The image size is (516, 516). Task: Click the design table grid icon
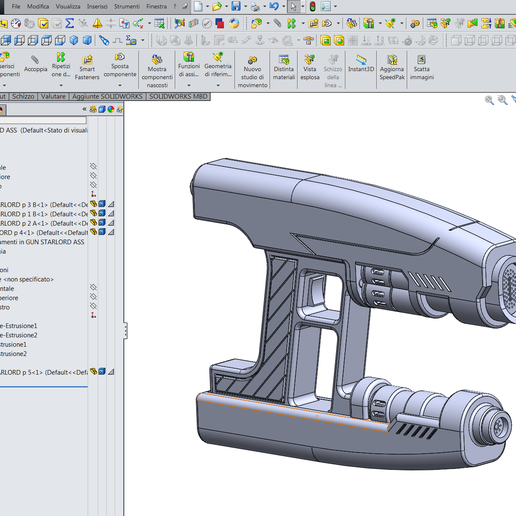pos(159,23)
